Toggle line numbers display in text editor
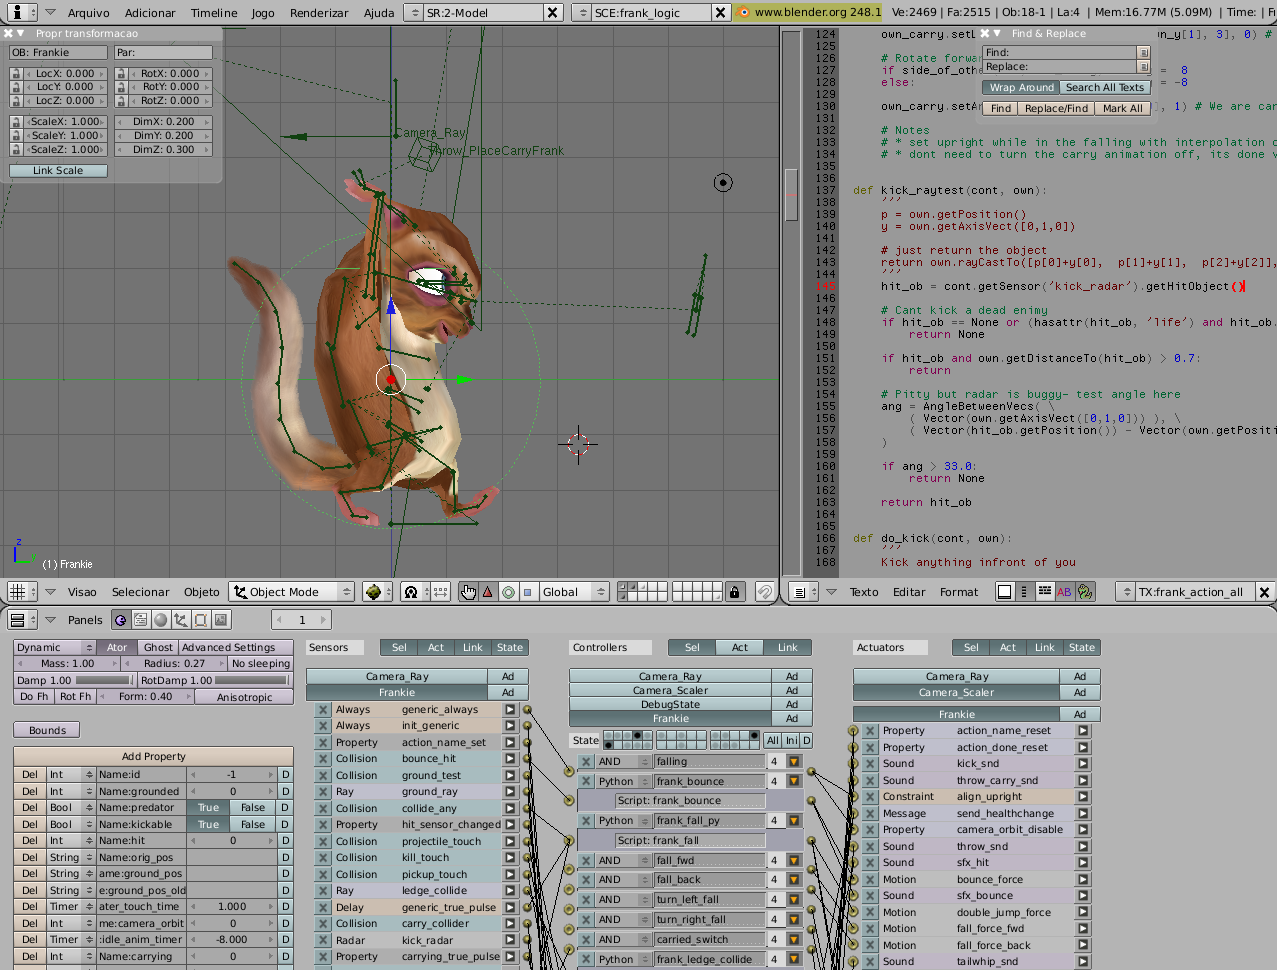The image size is (1277, 970). pos(1024,592)
